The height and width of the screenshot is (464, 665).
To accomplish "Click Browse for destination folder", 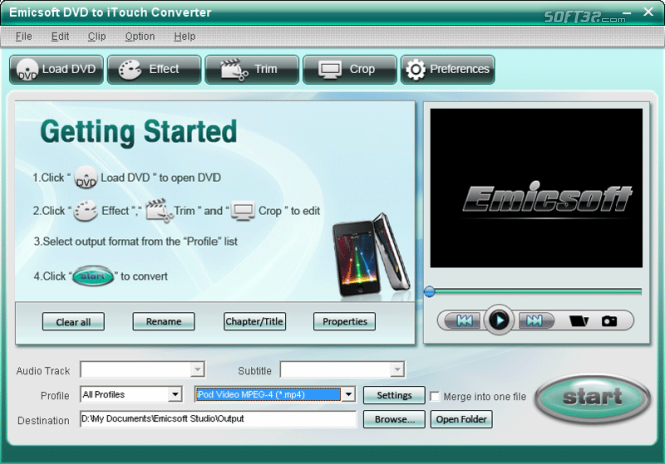I will [394, 419].
